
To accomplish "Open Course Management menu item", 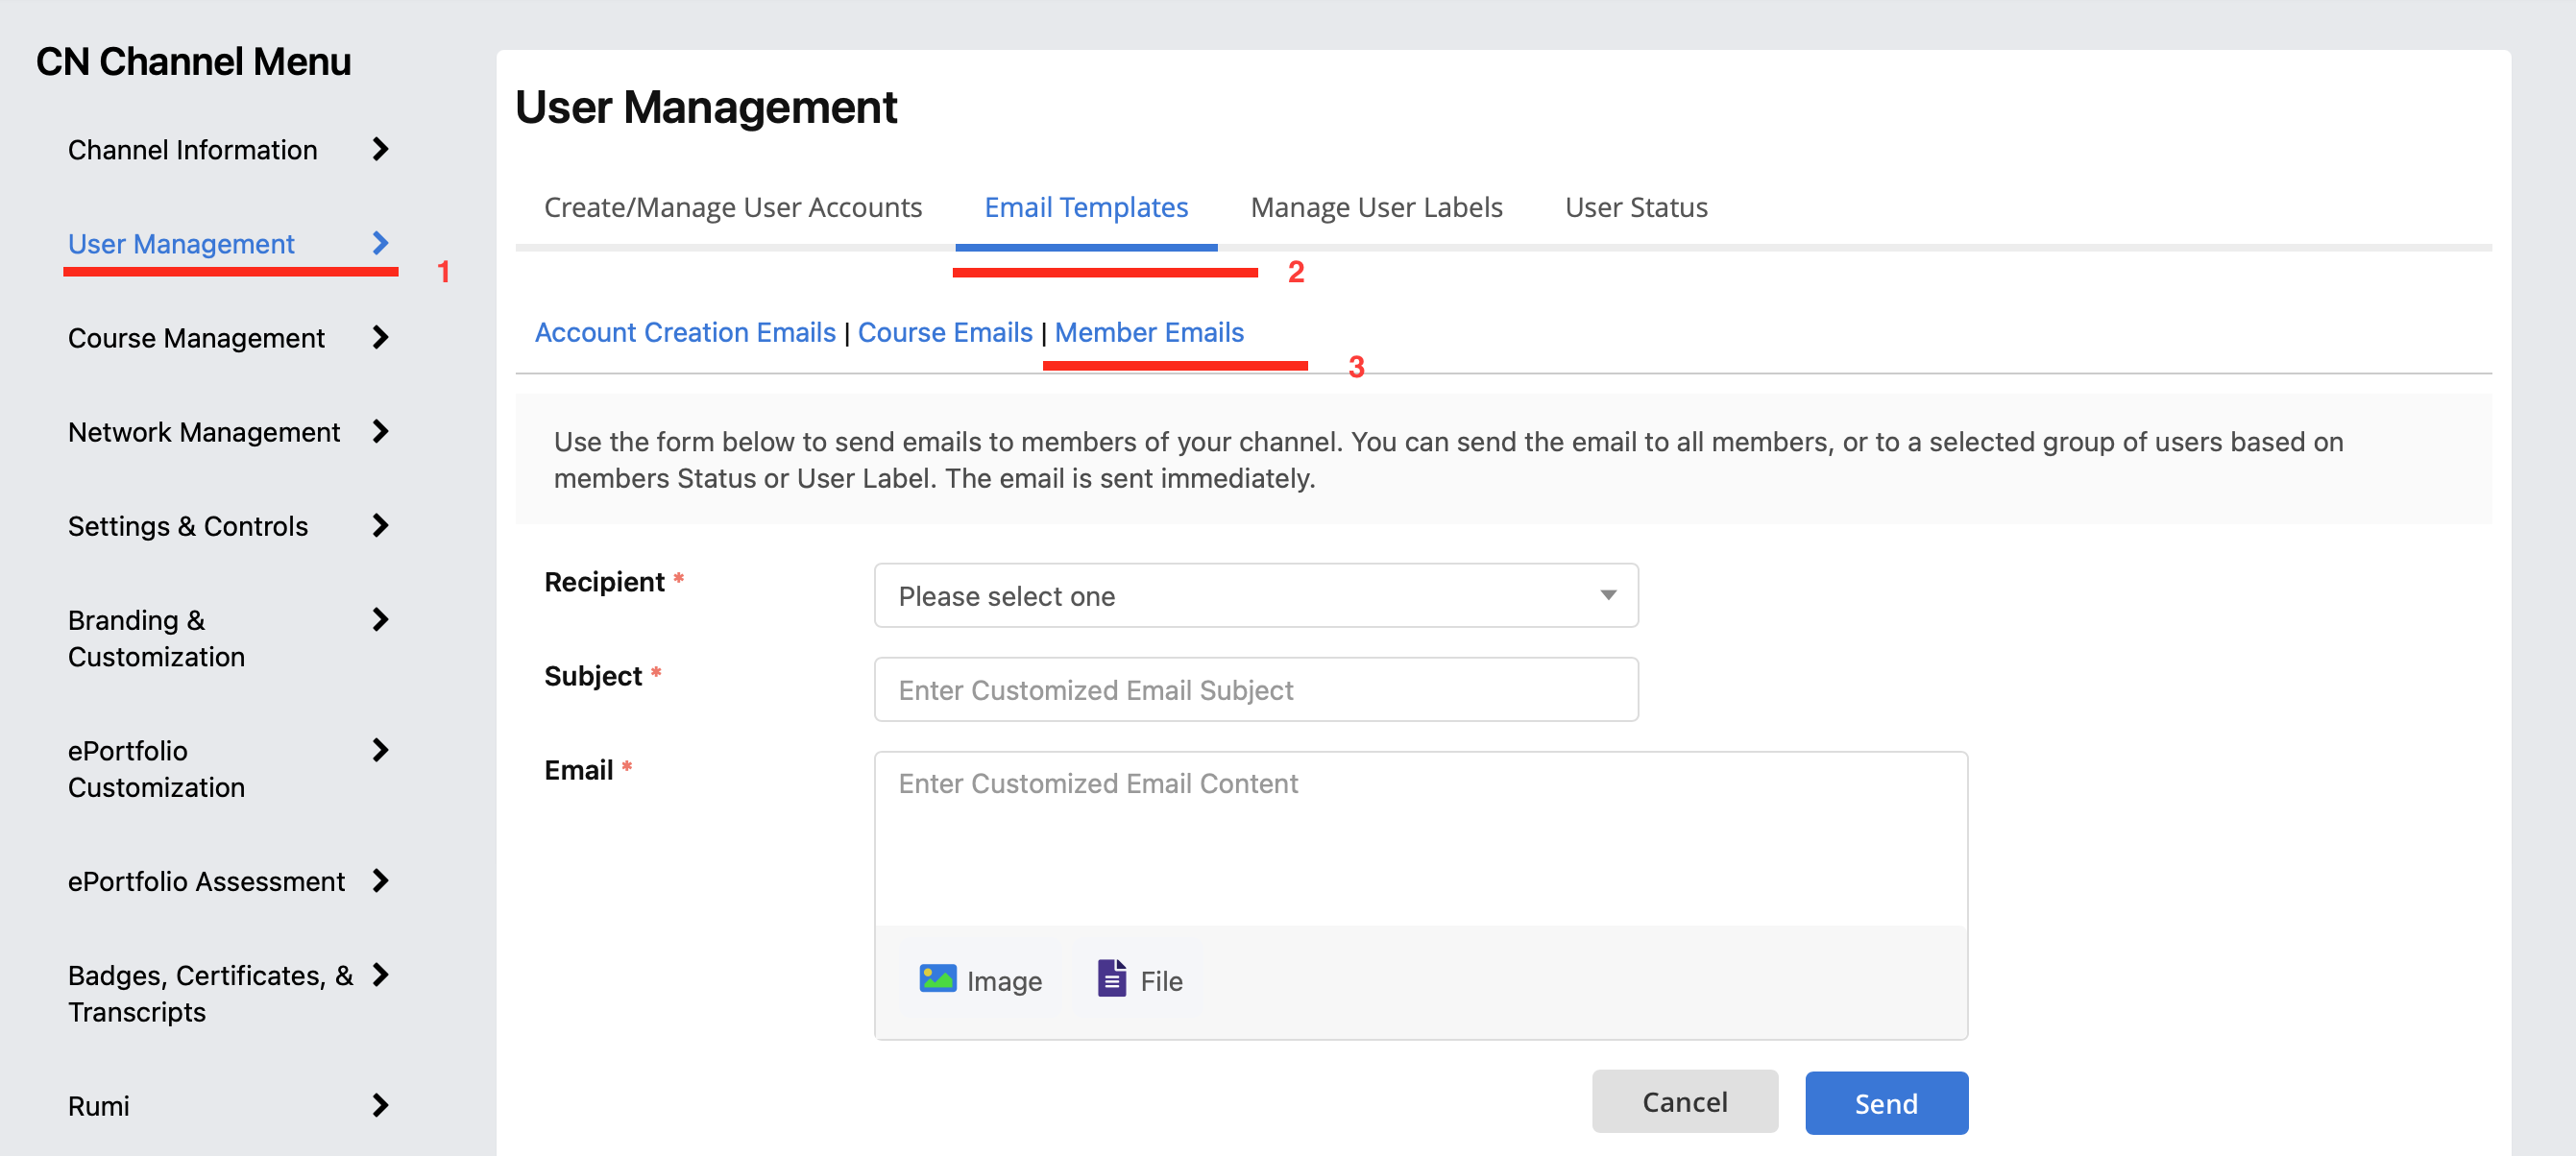I will point(196,338).
